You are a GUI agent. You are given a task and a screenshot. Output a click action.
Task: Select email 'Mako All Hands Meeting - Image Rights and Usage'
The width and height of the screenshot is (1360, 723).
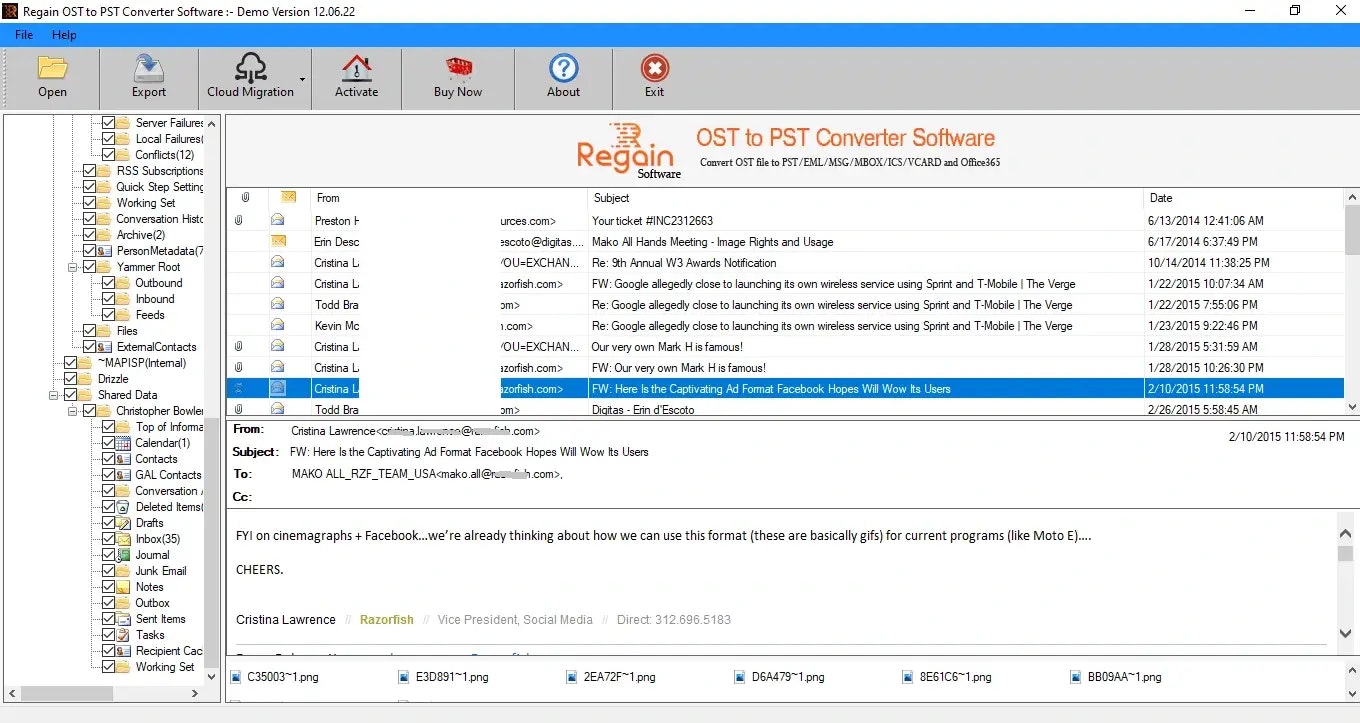[712, 242]
